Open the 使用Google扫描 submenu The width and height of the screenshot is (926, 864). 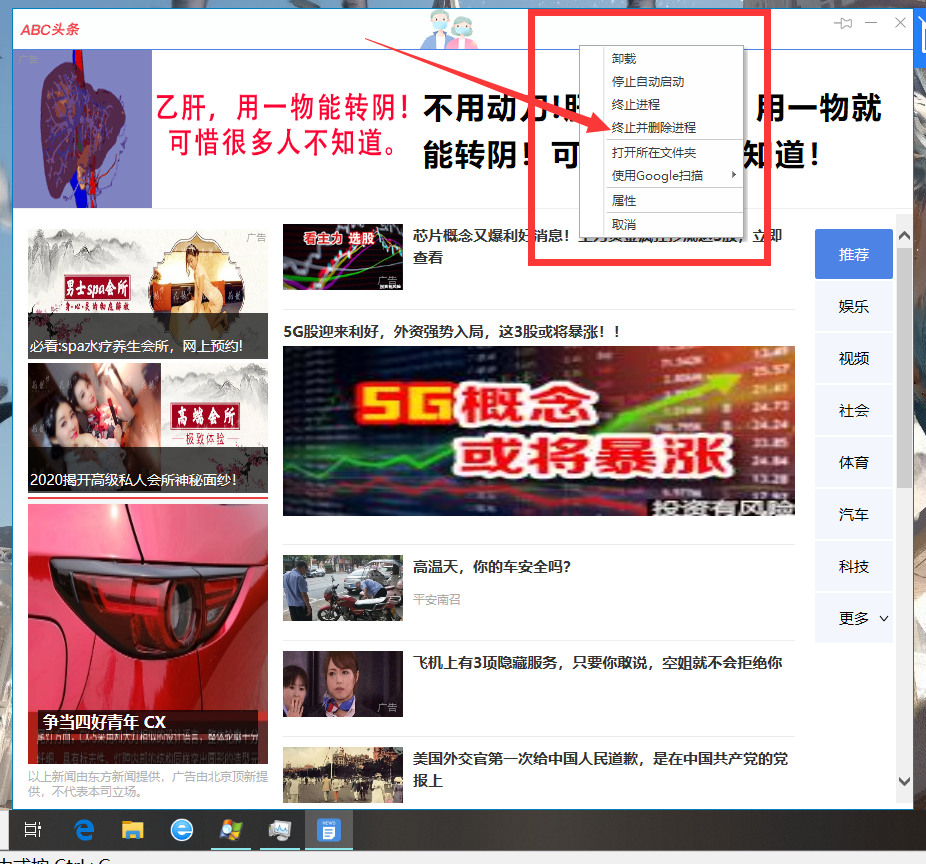pyautogui.click(x=650, y=174)
